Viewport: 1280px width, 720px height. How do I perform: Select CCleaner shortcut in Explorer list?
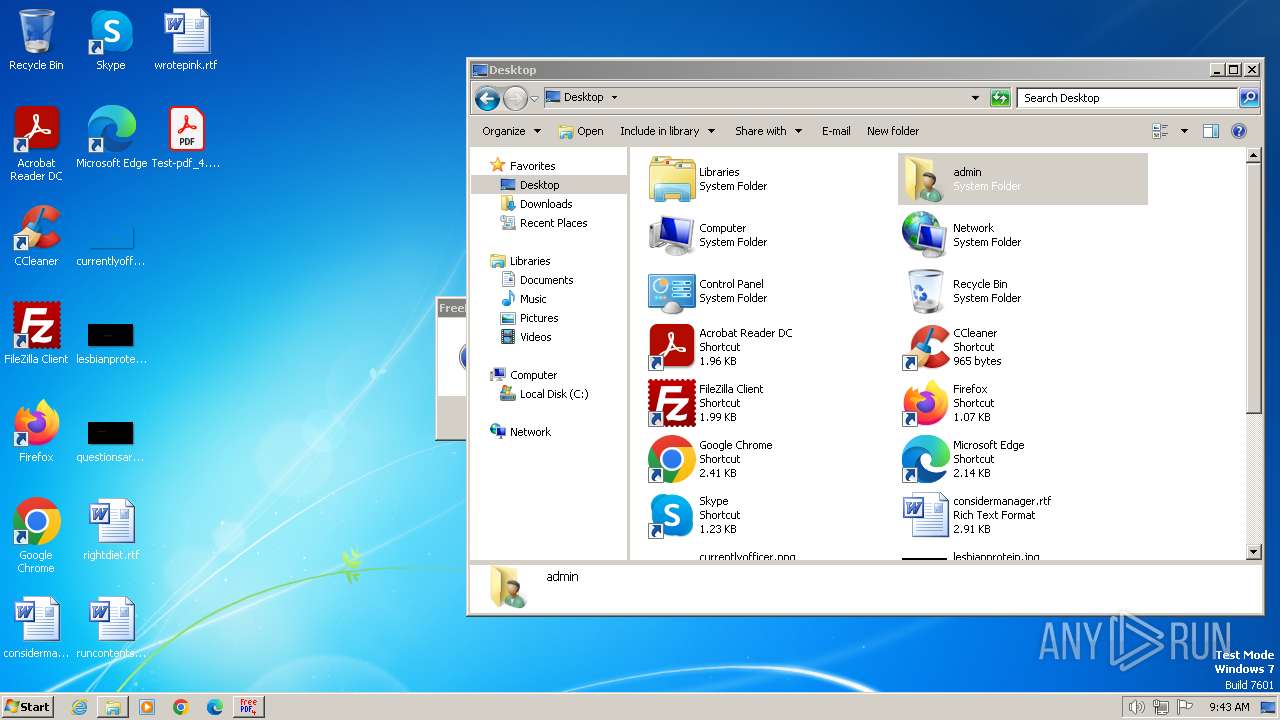coord(950,347)
